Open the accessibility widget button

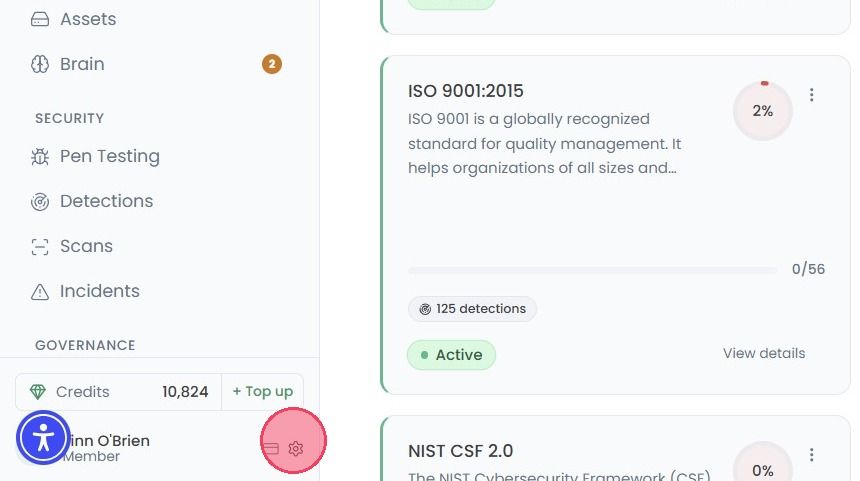pos(43,438)
